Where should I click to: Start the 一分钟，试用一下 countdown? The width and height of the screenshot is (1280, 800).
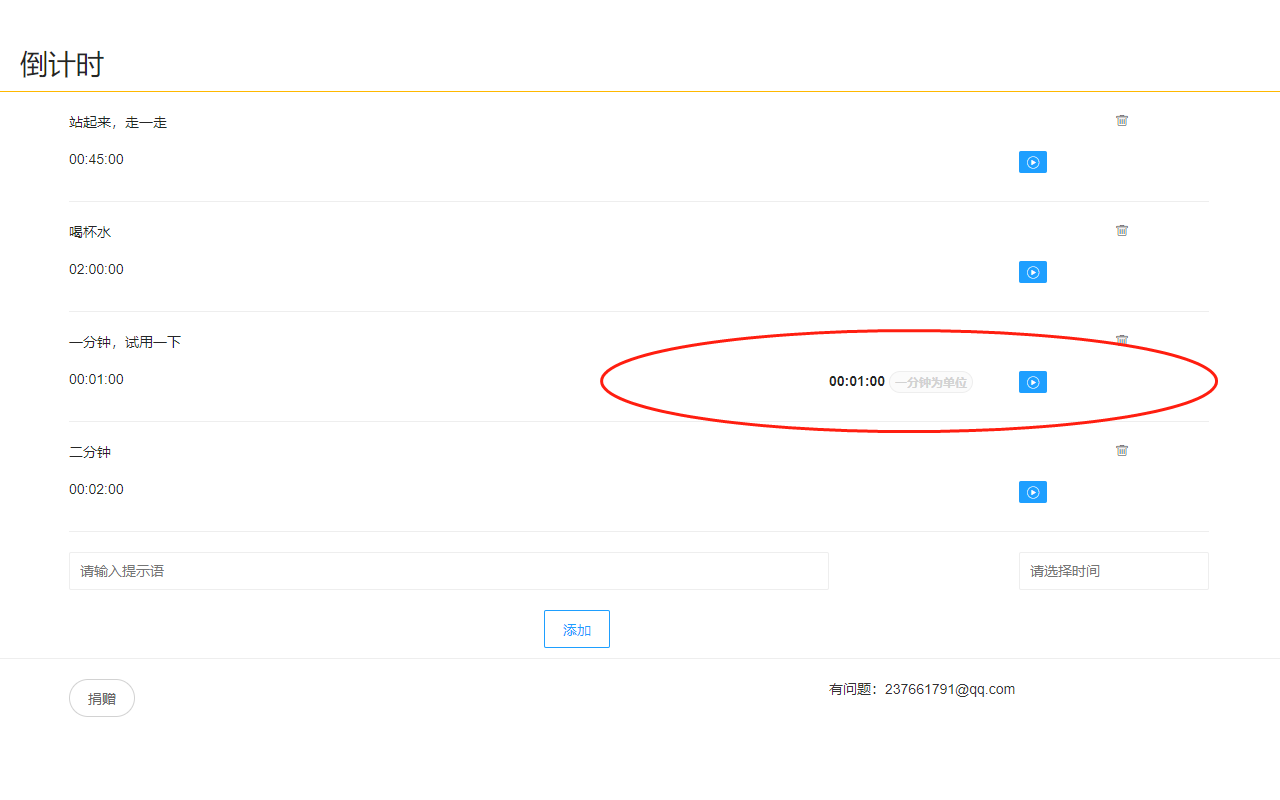click(x=1033, y=382)
